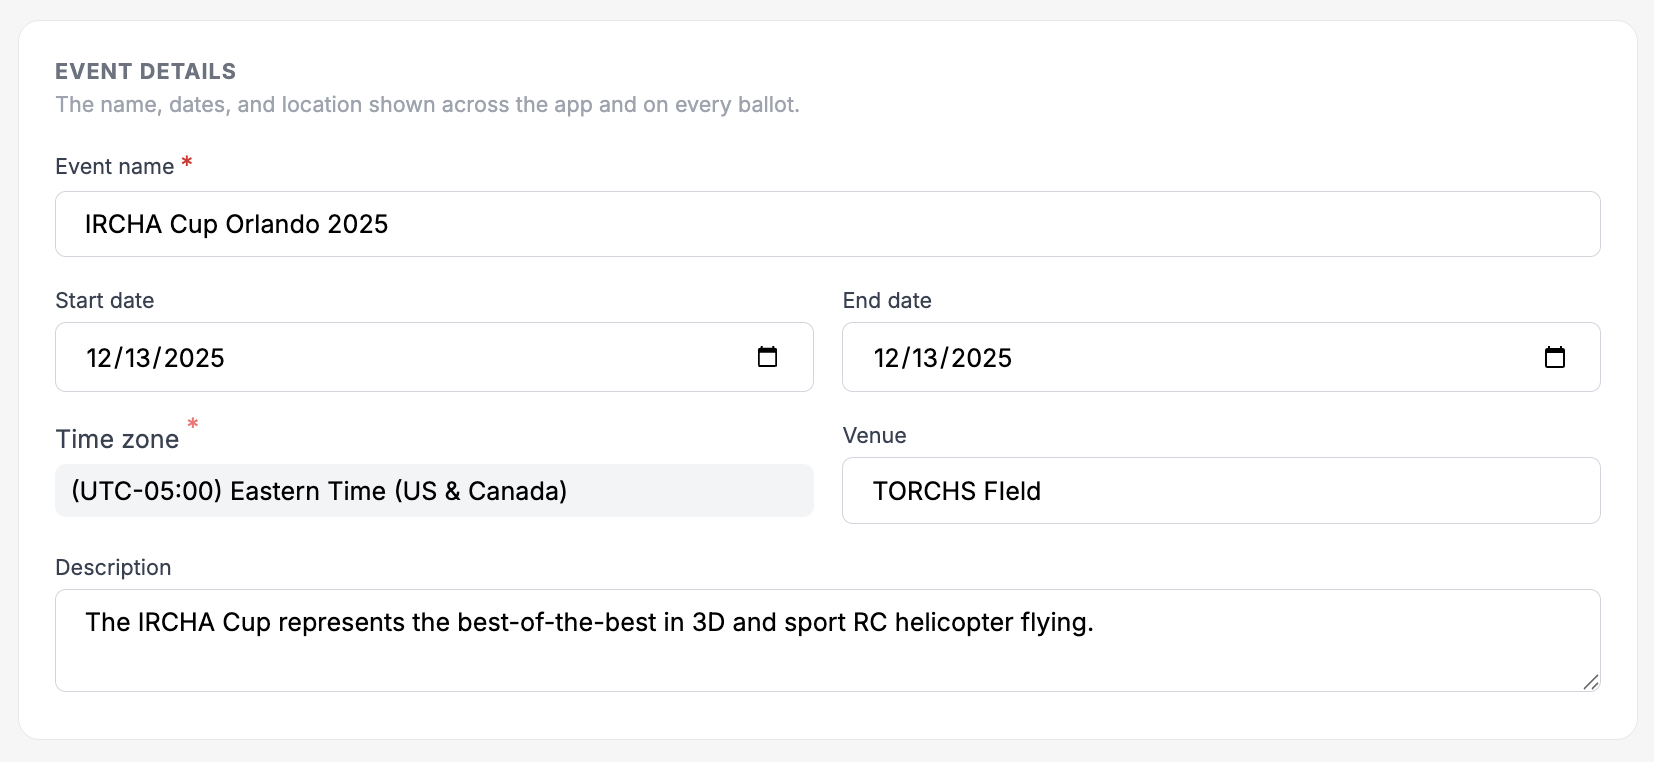Select the month segment of End date
Image resolution: width=1654 pixels, height=762 pixels.
pos(887,358)
